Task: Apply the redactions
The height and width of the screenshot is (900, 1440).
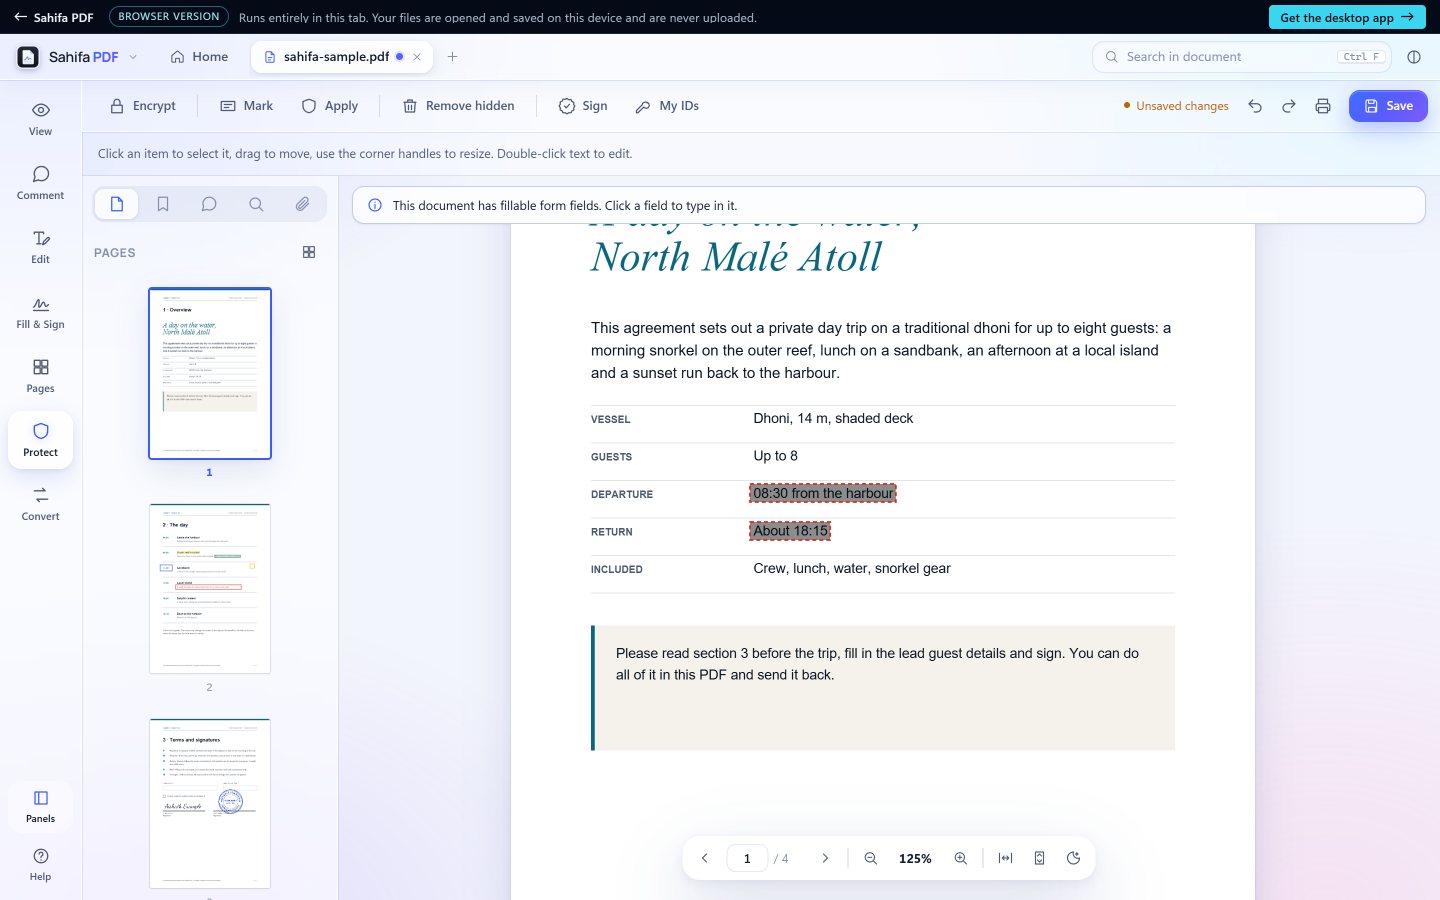Action: coord(330,106)
